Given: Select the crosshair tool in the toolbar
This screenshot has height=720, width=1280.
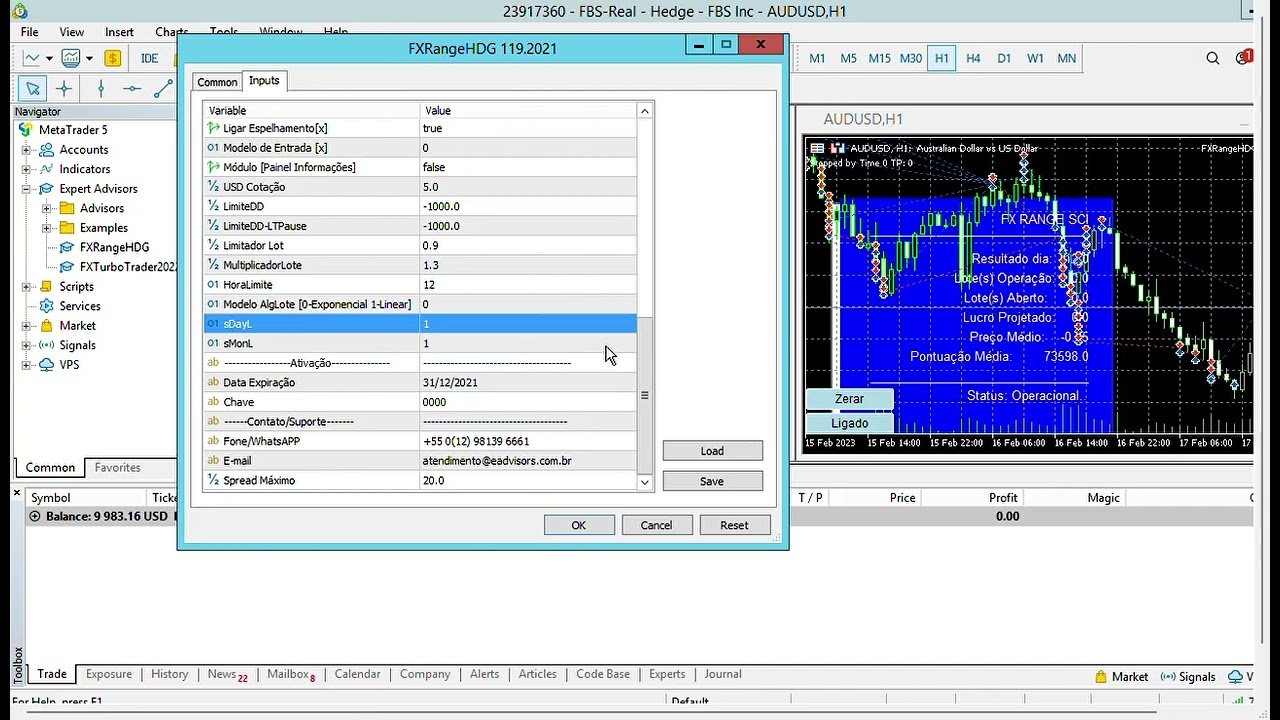Looking at the screenshot, I should point(64,88).
